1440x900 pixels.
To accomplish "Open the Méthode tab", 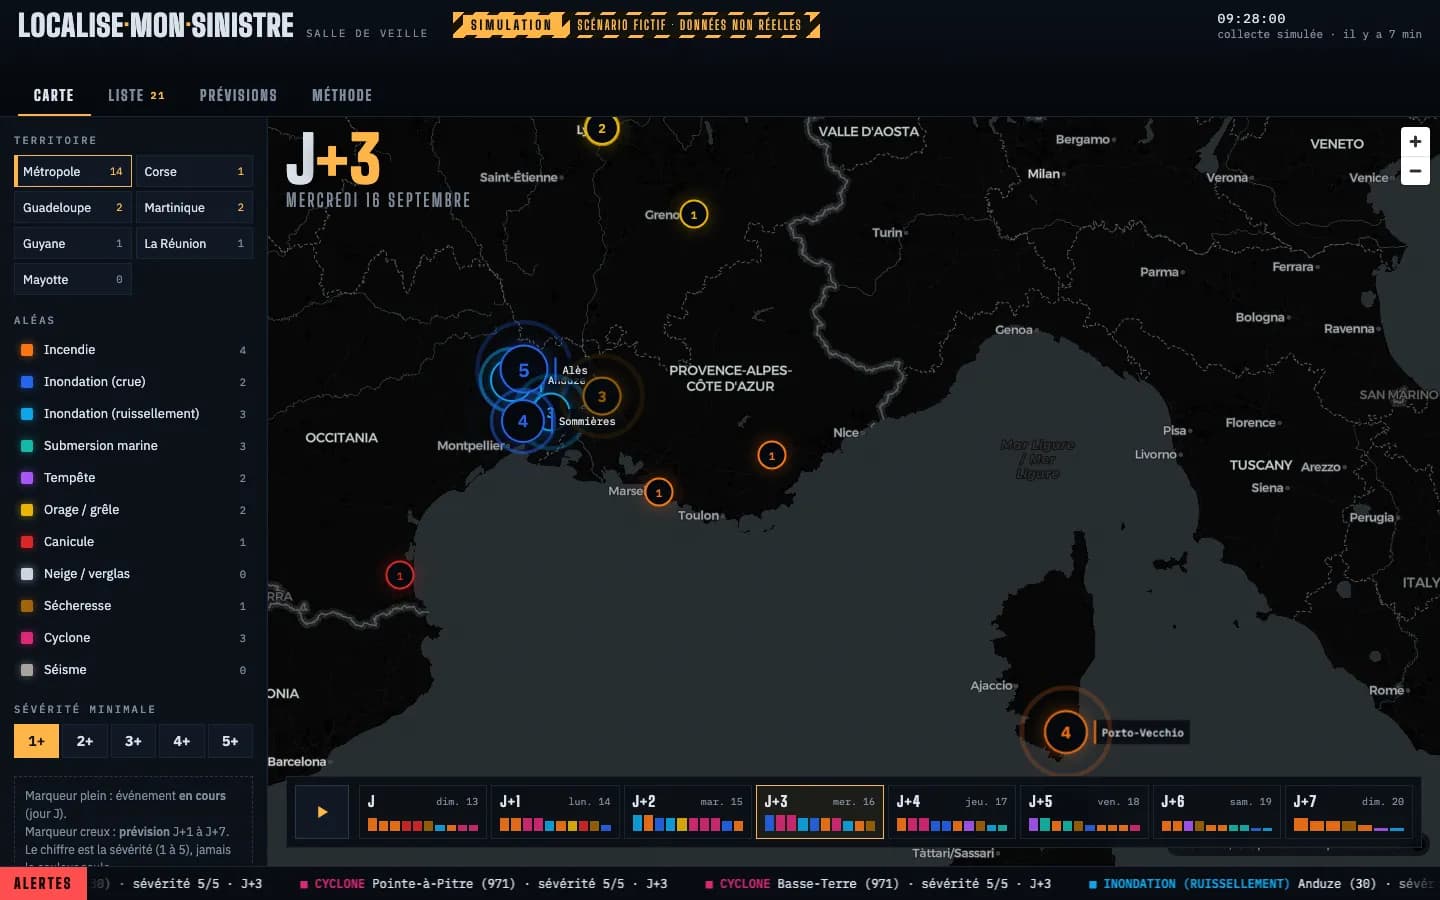I will tap(342, 95).
